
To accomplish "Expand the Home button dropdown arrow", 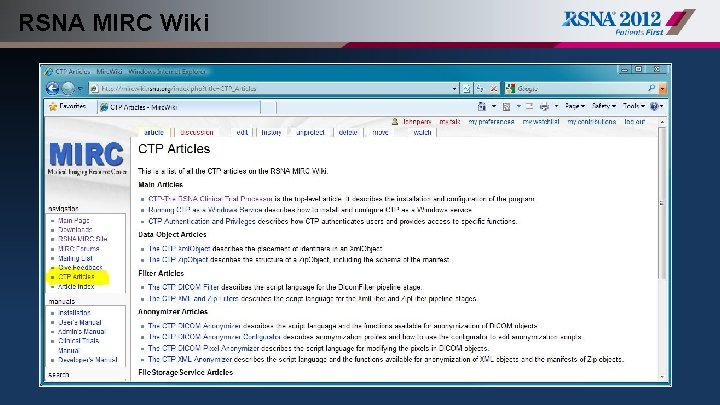I will point(494,107).
